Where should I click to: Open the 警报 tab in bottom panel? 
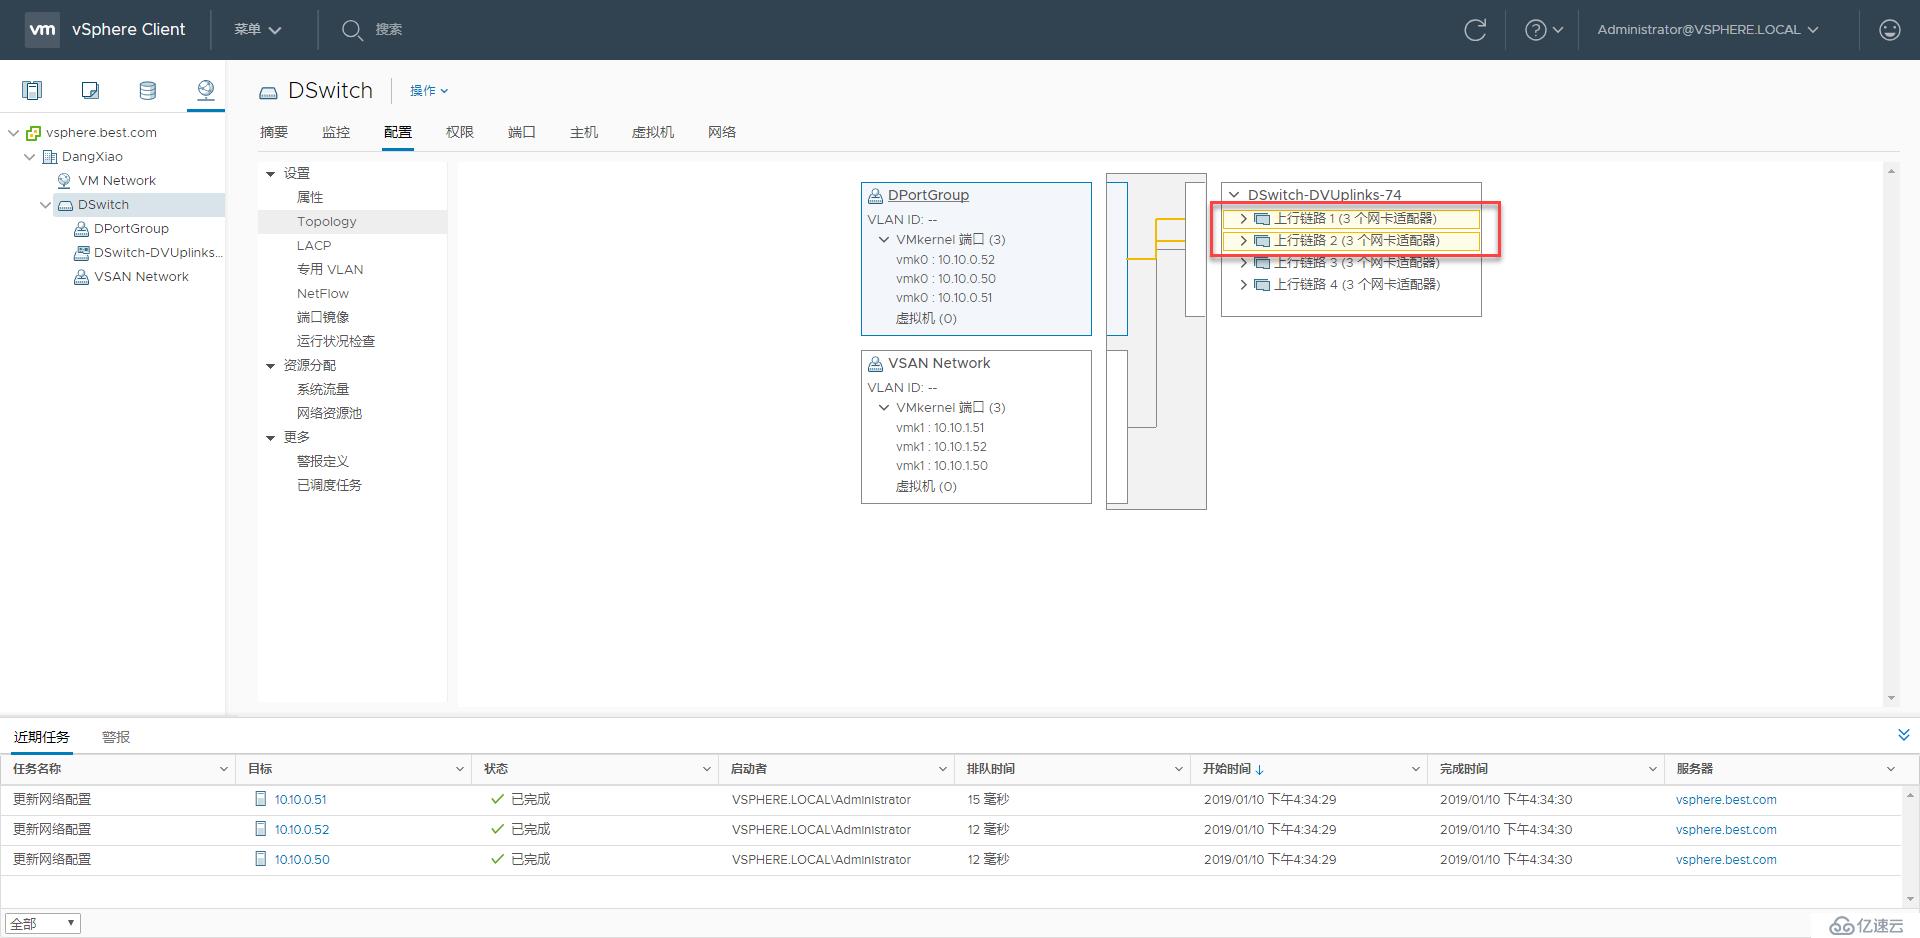116,737
